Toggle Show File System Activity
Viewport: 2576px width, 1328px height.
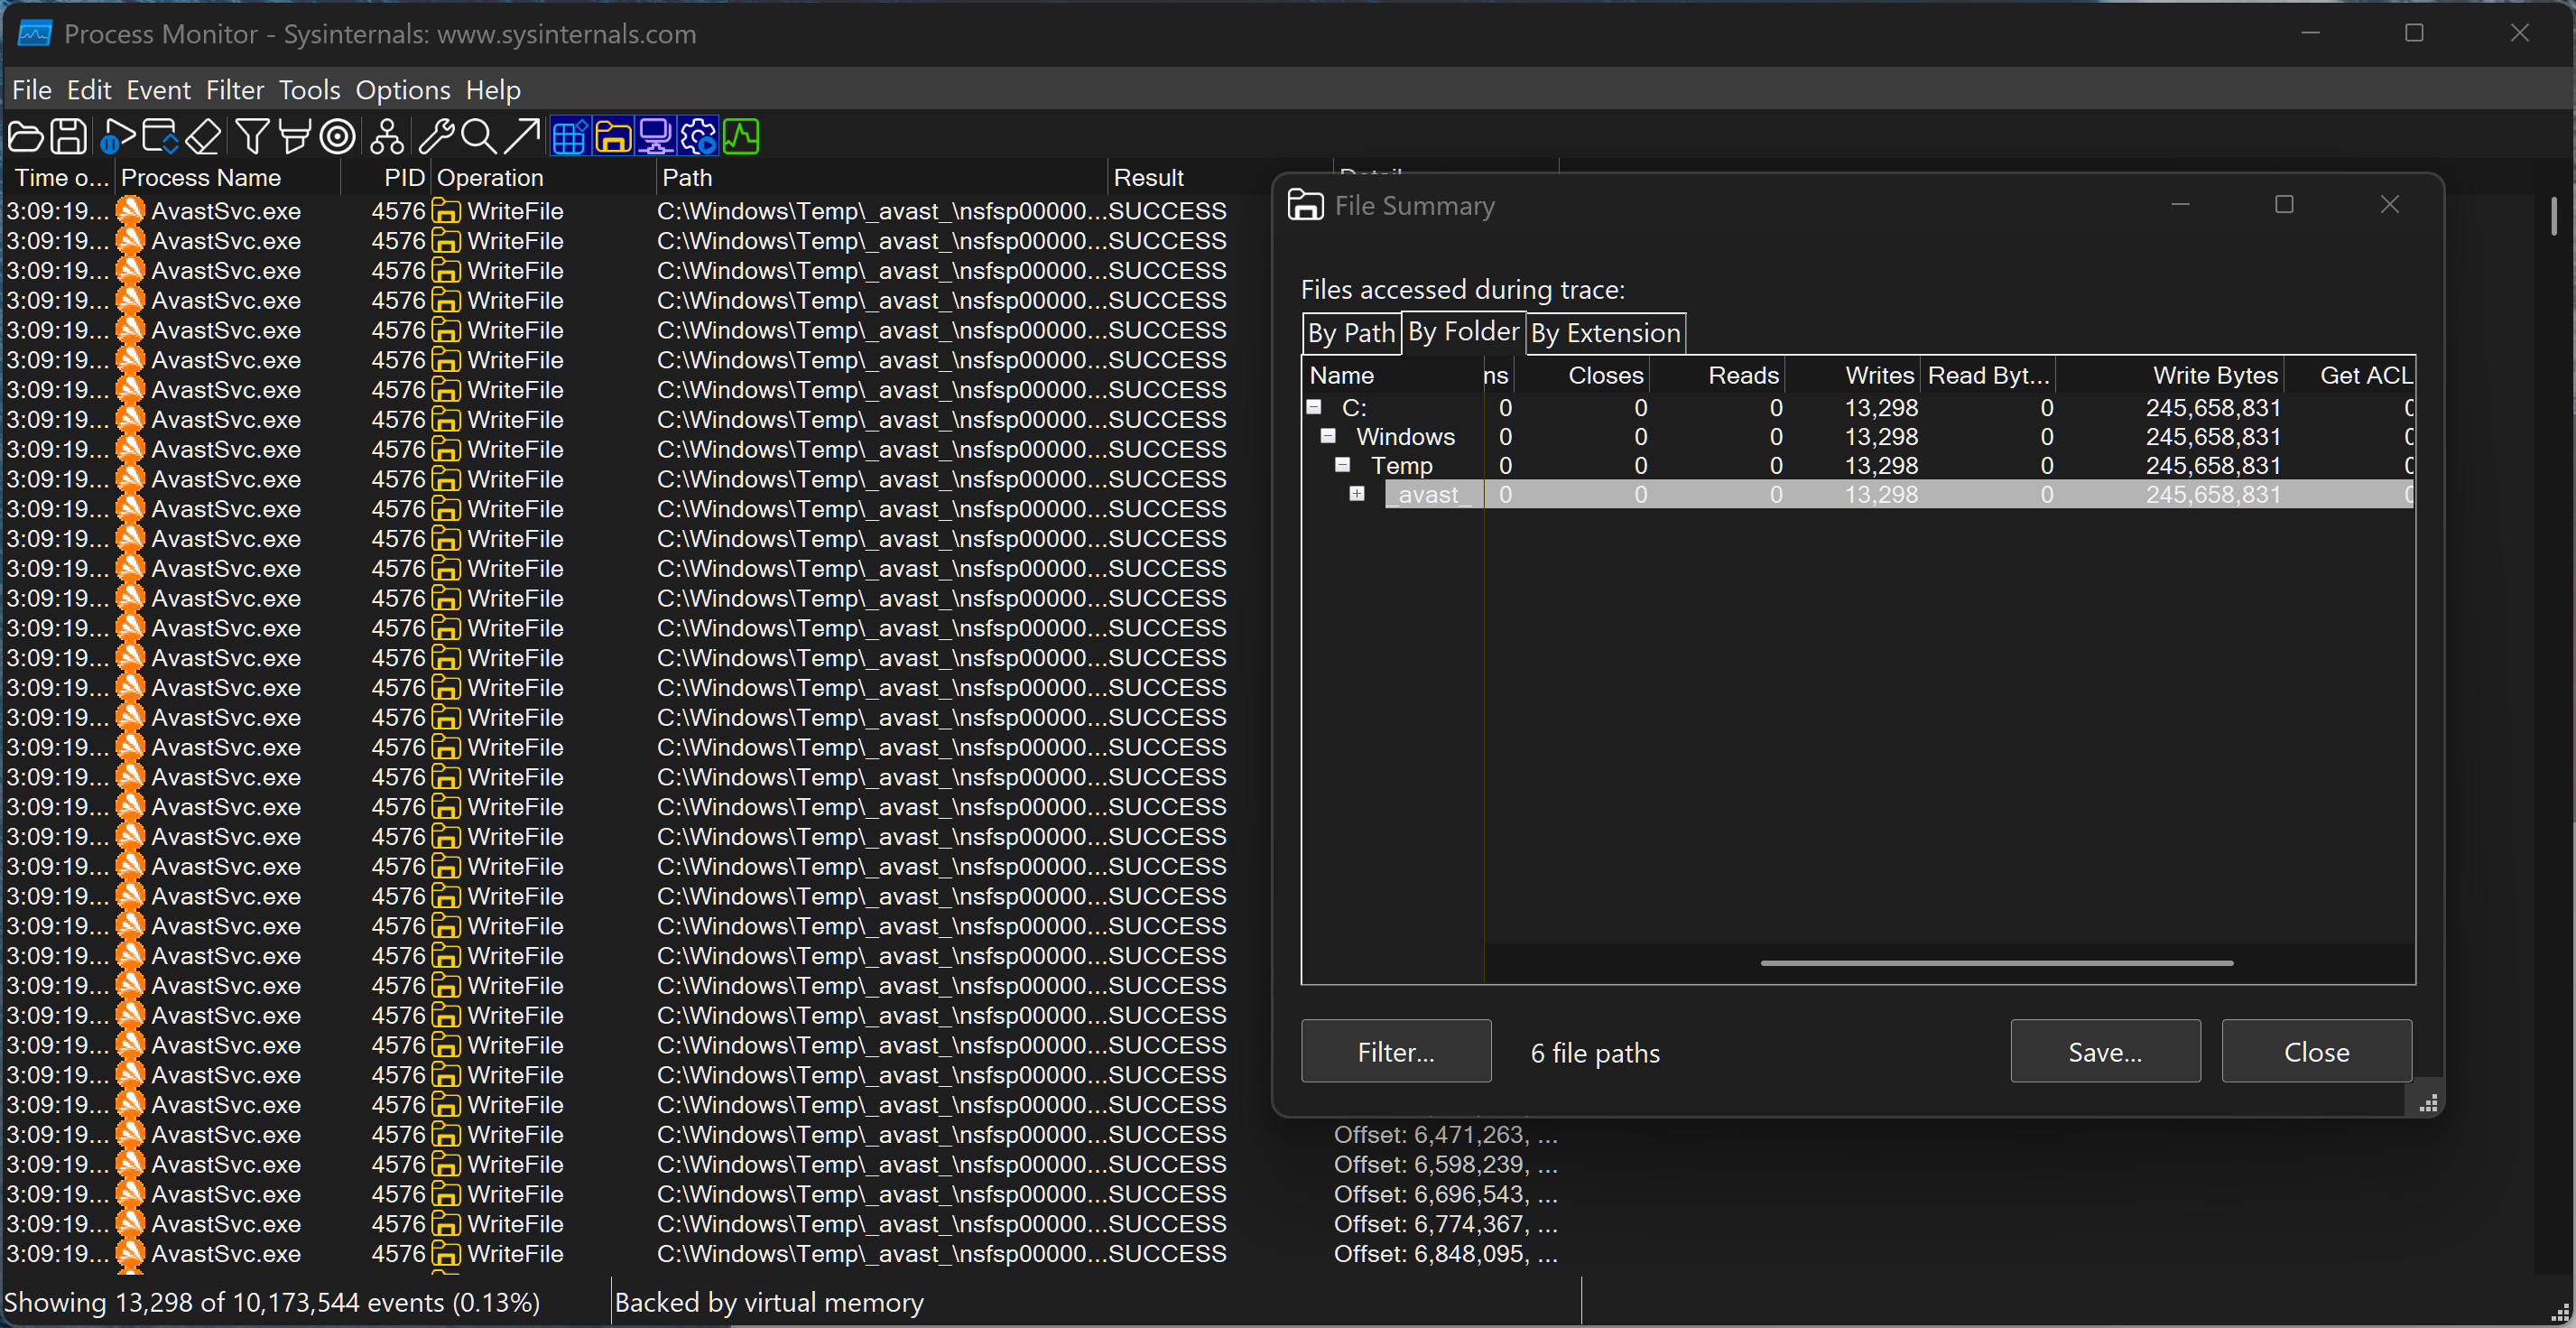pyautogui.click(x=613, y=137)
